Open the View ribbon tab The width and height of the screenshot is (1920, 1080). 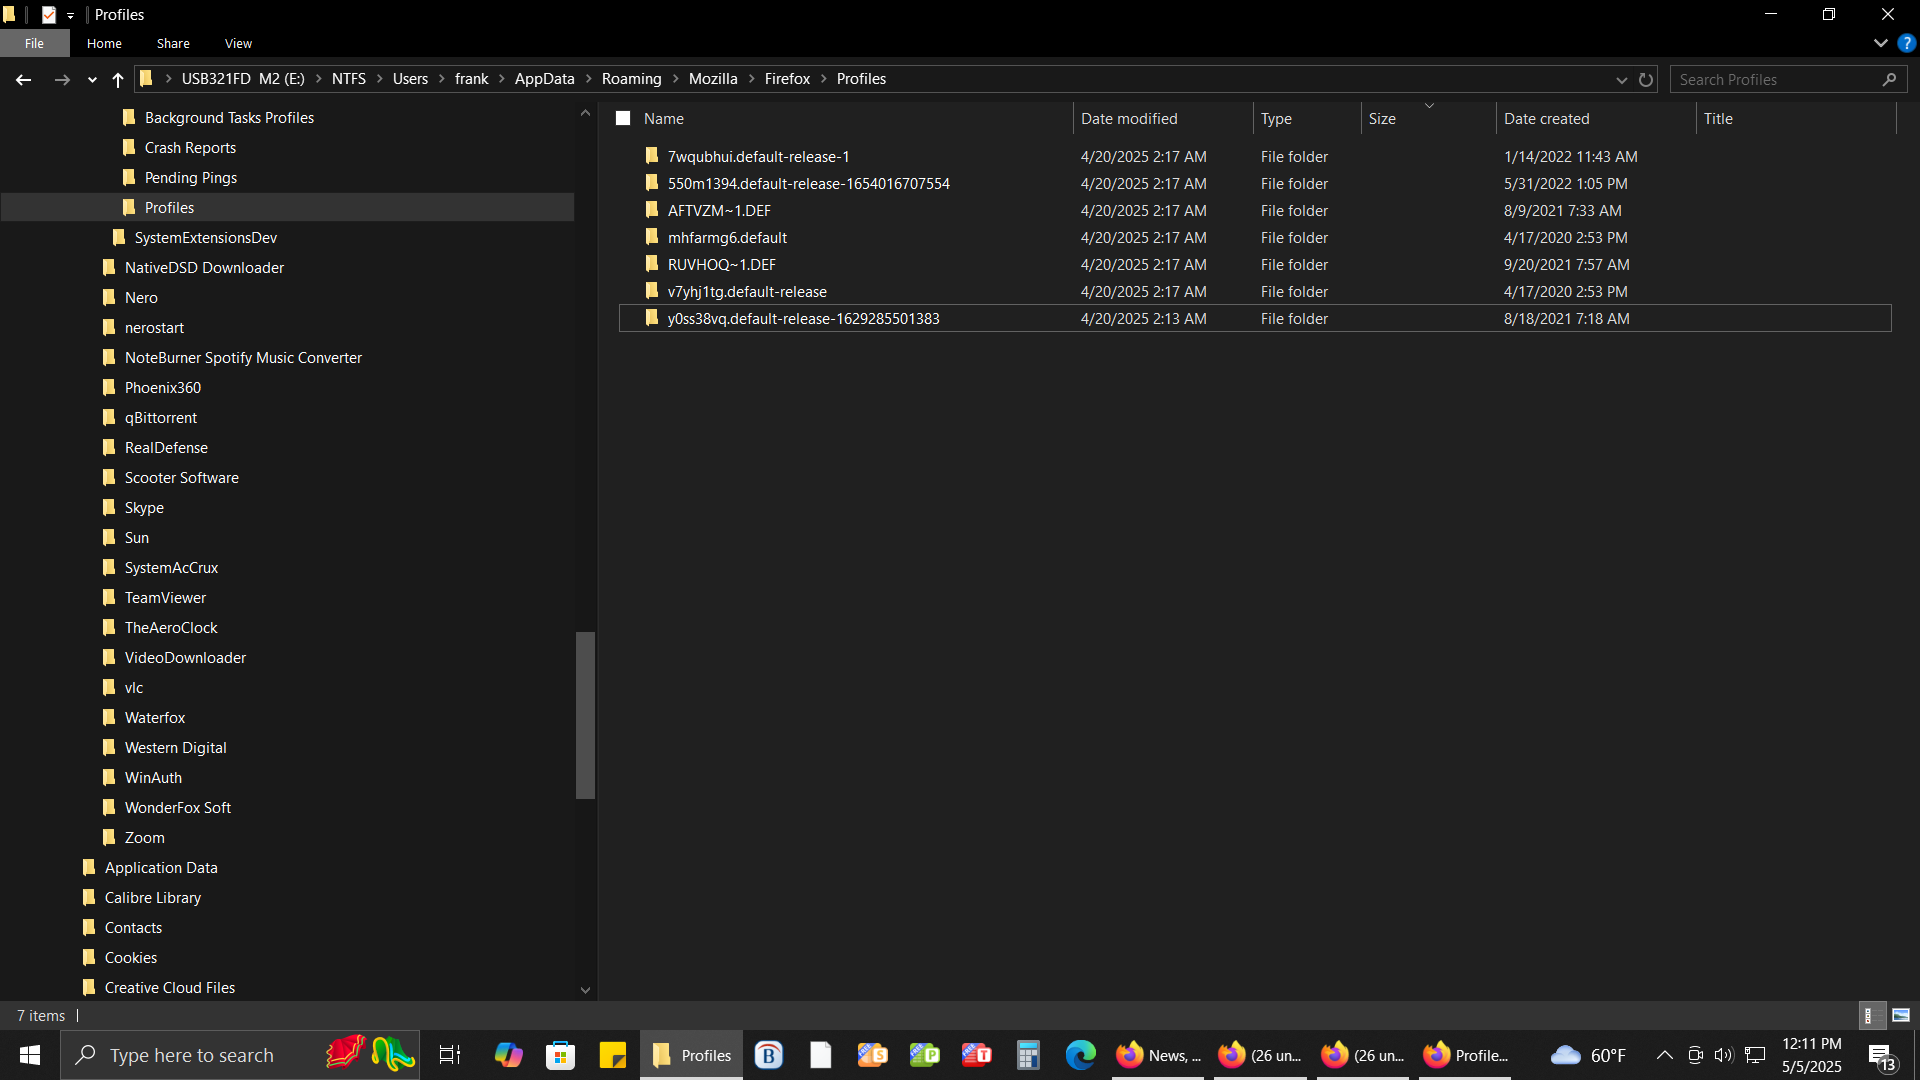[x=238, y=43]
